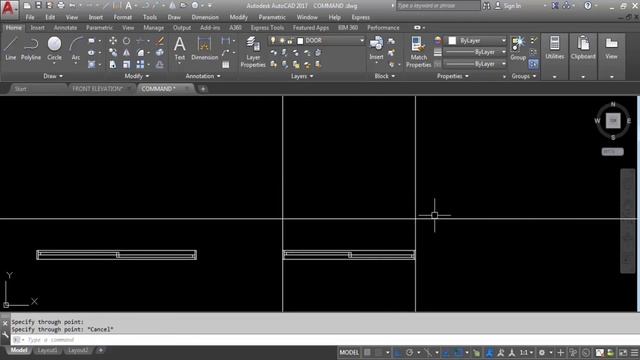Activate the Rotate tool in Modify
The height and width of the screenshot is (360, 640).
click(x=127, y=40)
